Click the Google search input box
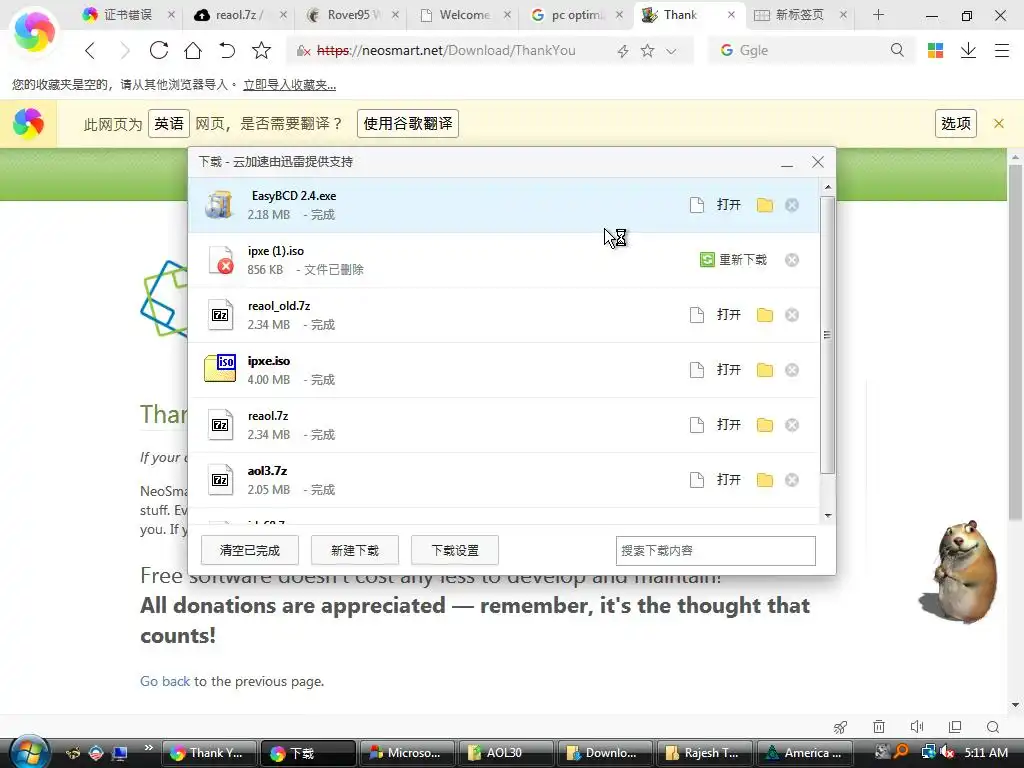The height and width of the screenshot is (768, 1024). tap(810, 50)
